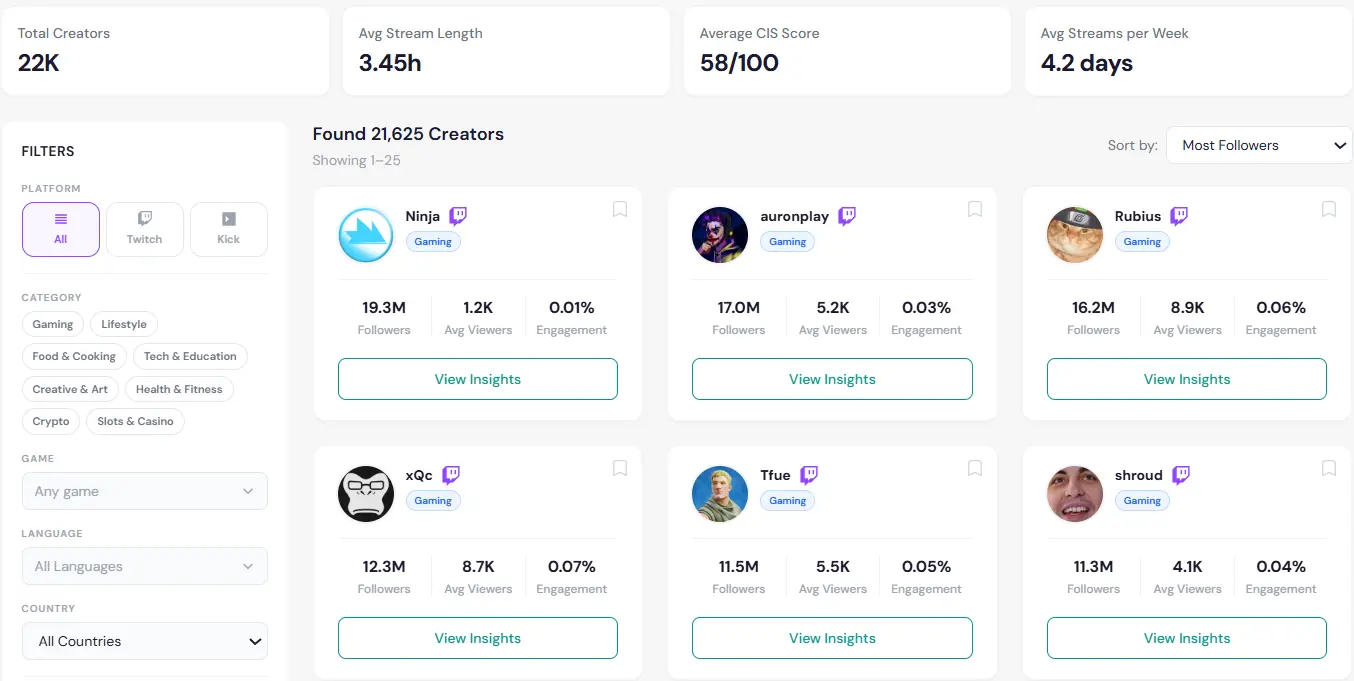
Task: Bookmark the xQc creator card
Action: tap(619, 468)
